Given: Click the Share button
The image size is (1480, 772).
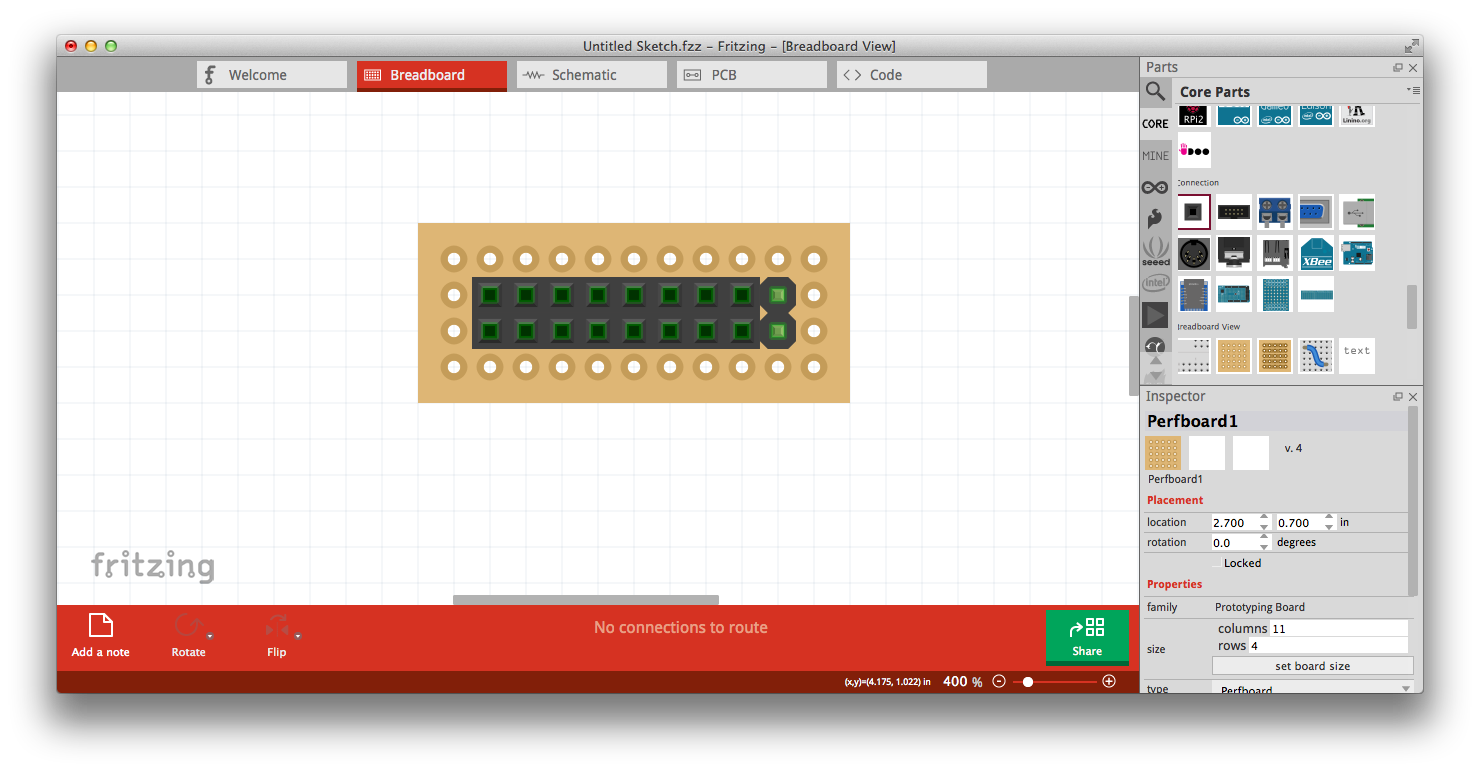Looking at the screenshot, I should 1087,636.
